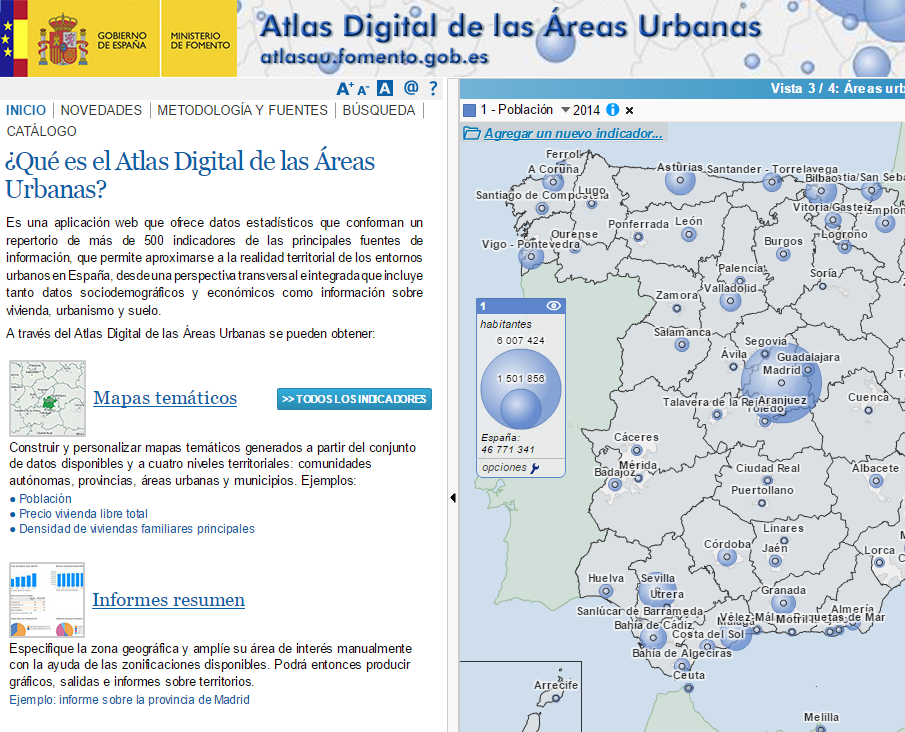Increase the font size with A+ icon
905x732 pixels.
(345, 88)
